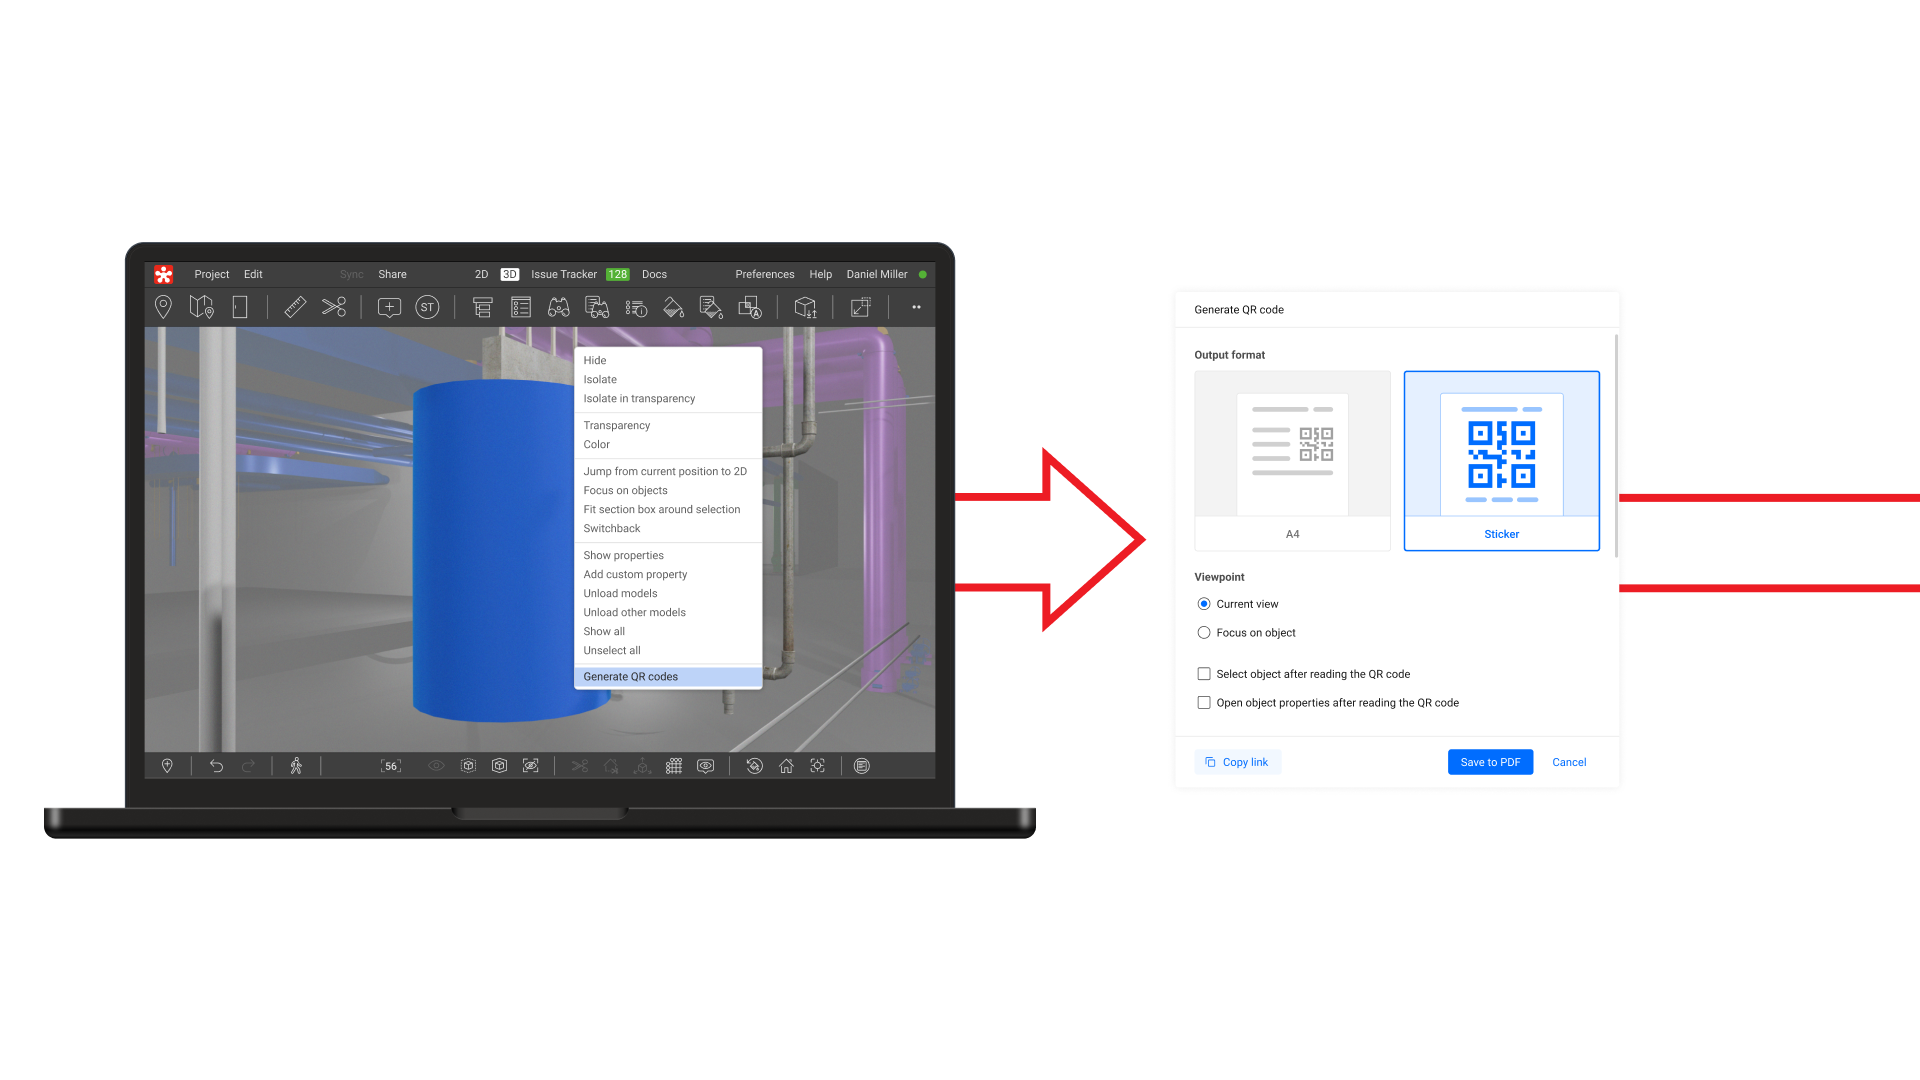Activate the scissors section tool
This screenshot has width=1920, height=1080.
pos(334,307)
